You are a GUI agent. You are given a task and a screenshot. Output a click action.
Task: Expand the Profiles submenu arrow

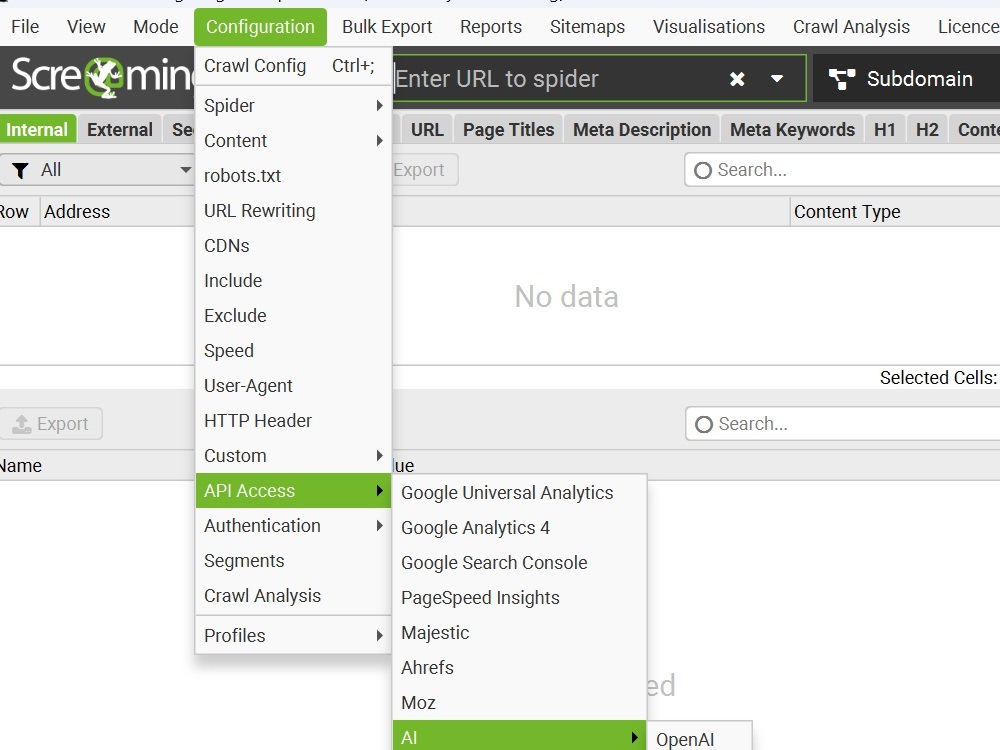point(379,635)
